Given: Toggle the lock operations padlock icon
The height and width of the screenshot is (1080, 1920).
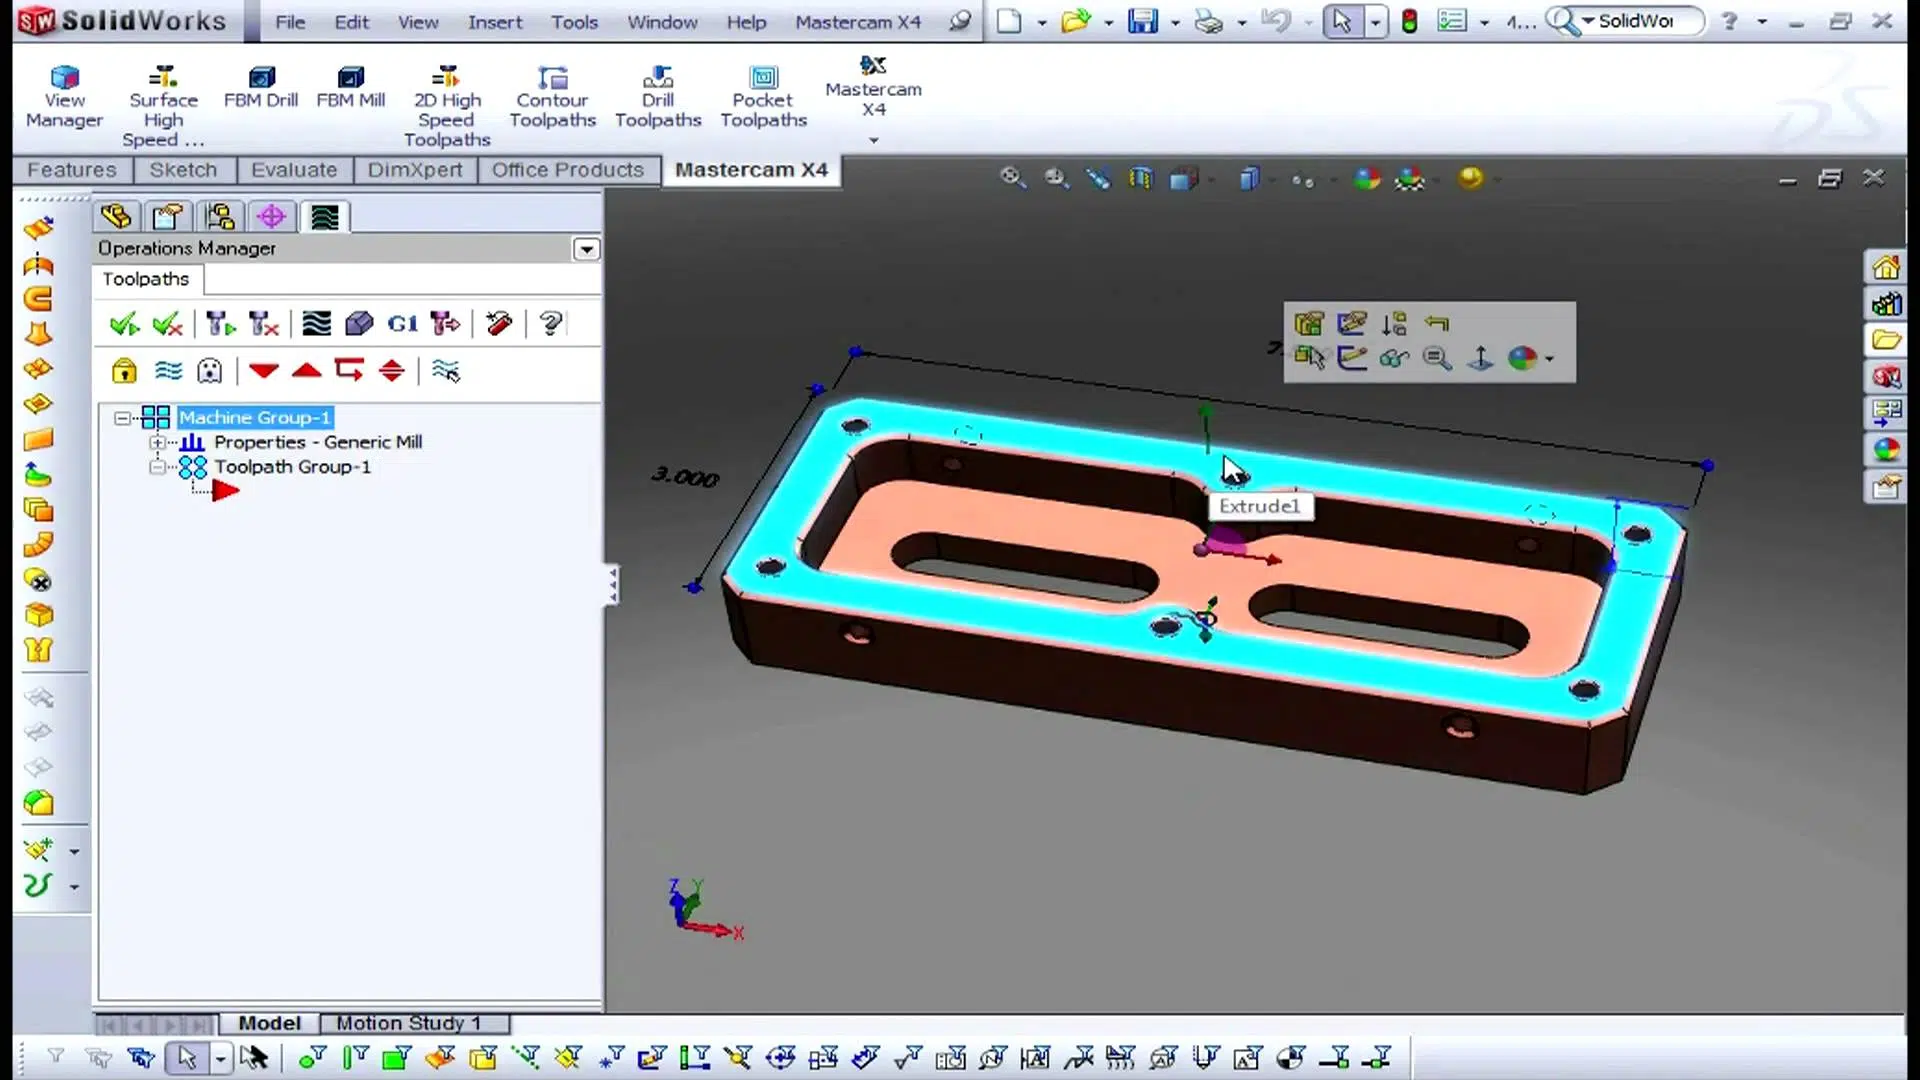Looking at the screenshot, I should (x=124, y=371).
